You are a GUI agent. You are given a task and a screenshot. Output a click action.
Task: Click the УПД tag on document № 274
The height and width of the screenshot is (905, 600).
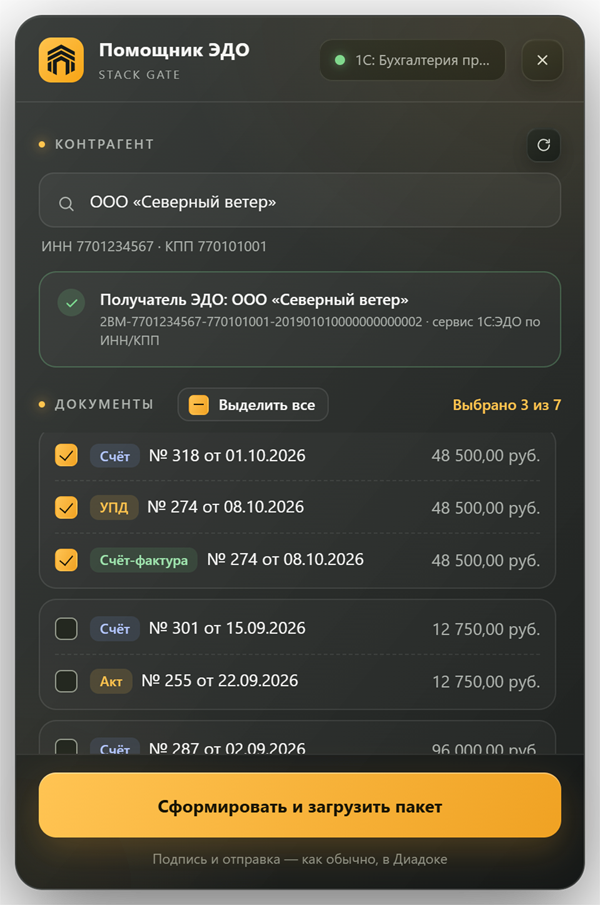pos(114,508)
